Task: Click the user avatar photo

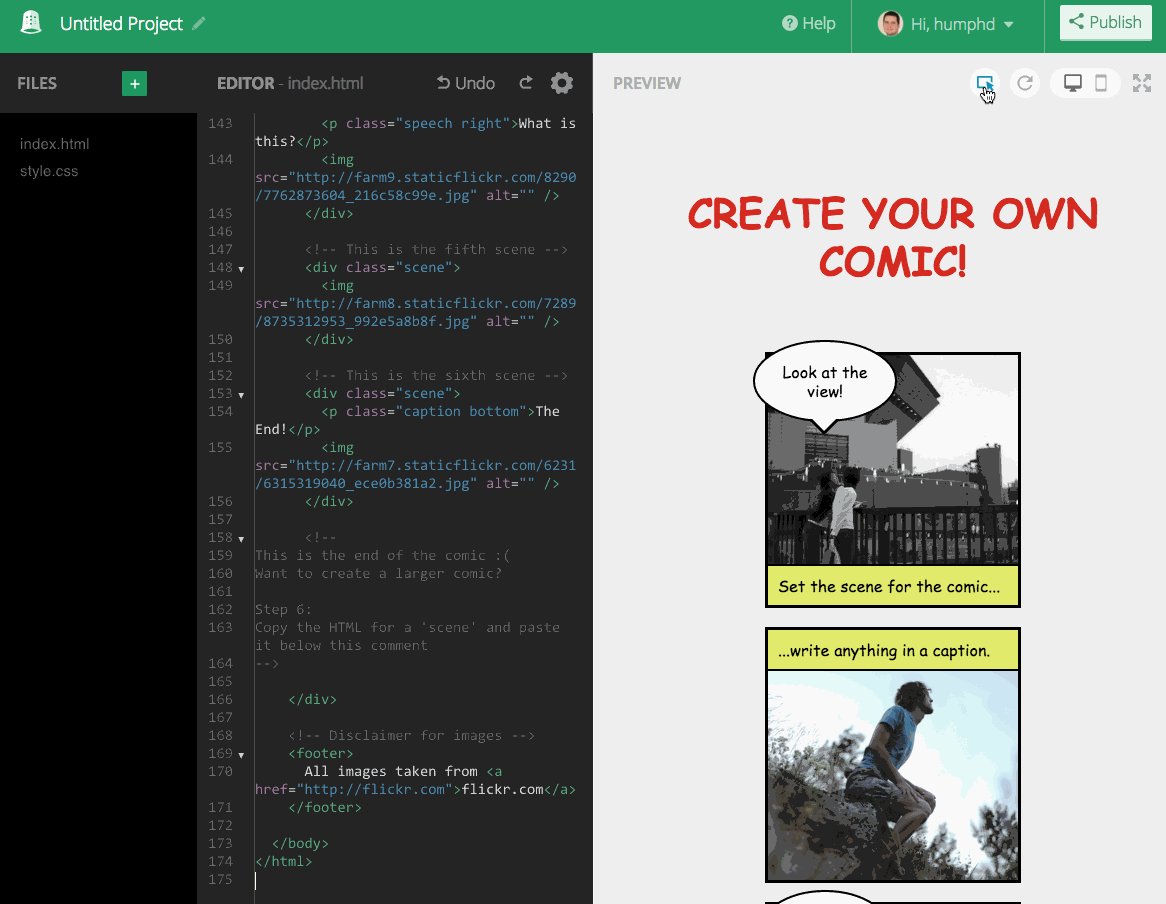Action: click(890, 23)
